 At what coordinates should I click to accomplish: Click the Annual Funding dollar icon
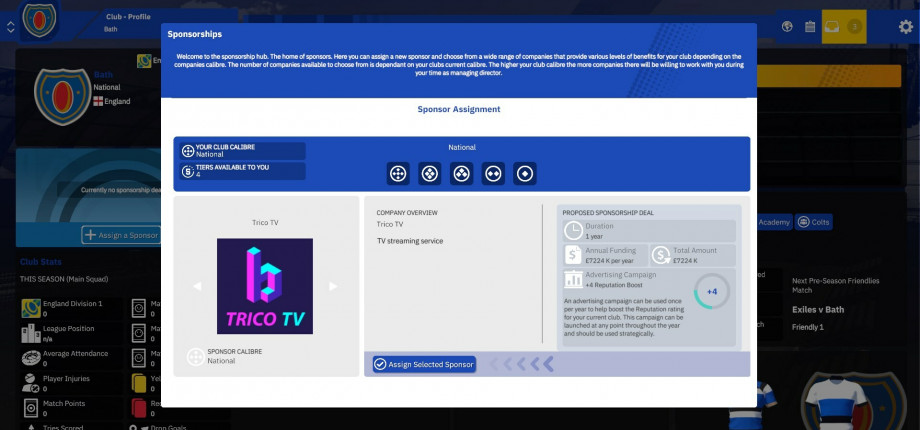pyautogui.click(x=573, y=255)
